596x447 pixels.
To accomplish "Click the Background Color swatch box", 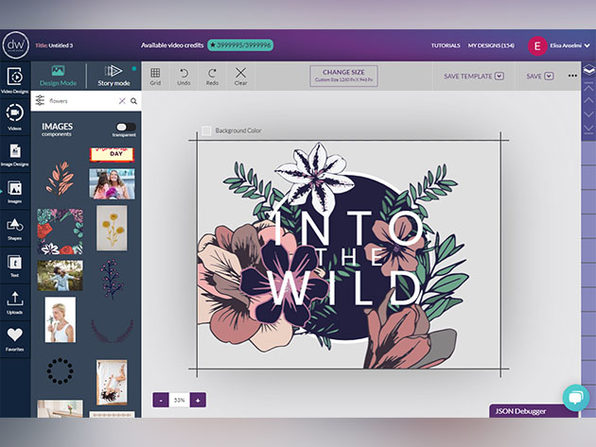I will pyautogui.click(x=206, y=131).
